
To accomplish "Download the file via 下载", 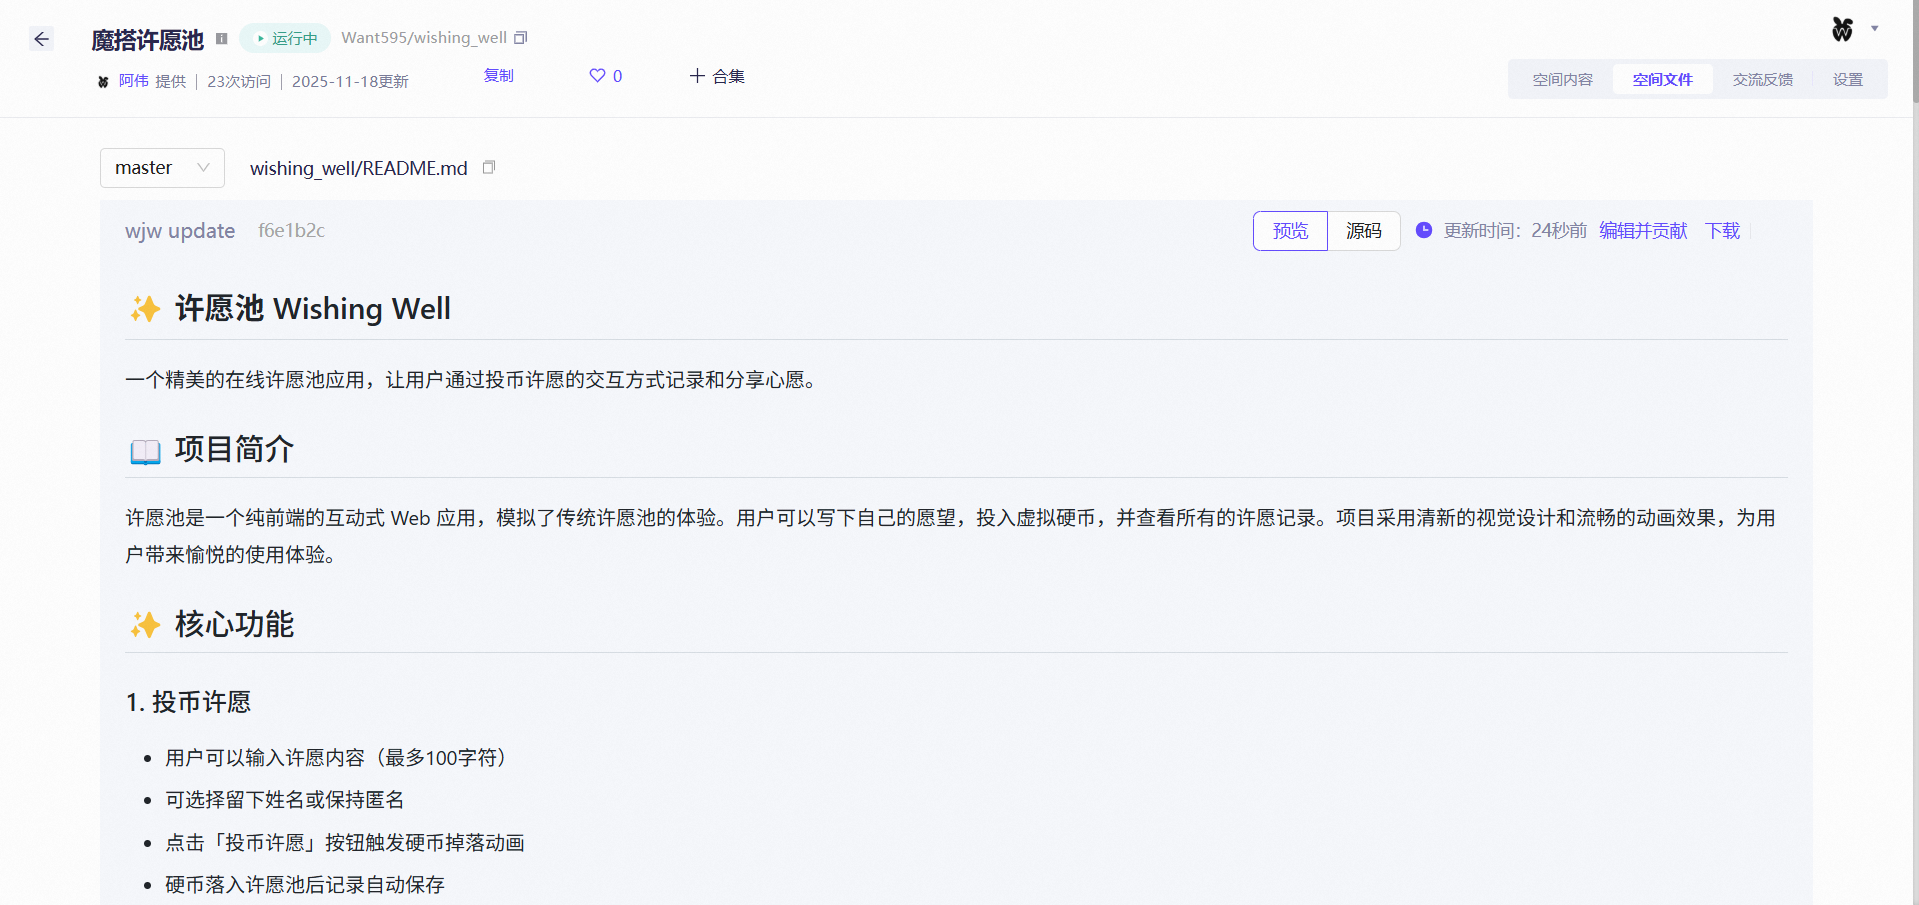I will pos(1722,231).
